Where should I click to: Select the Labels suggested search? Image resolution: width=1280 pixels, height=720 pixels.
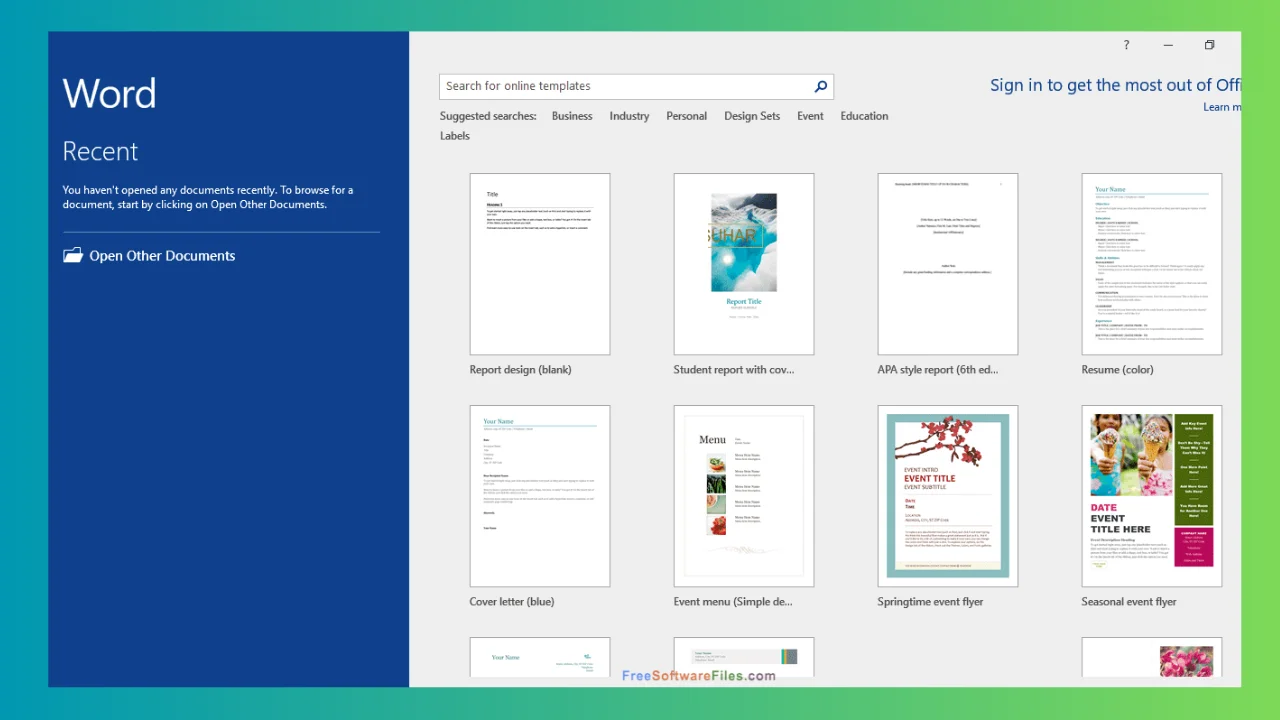pos(455,136)
